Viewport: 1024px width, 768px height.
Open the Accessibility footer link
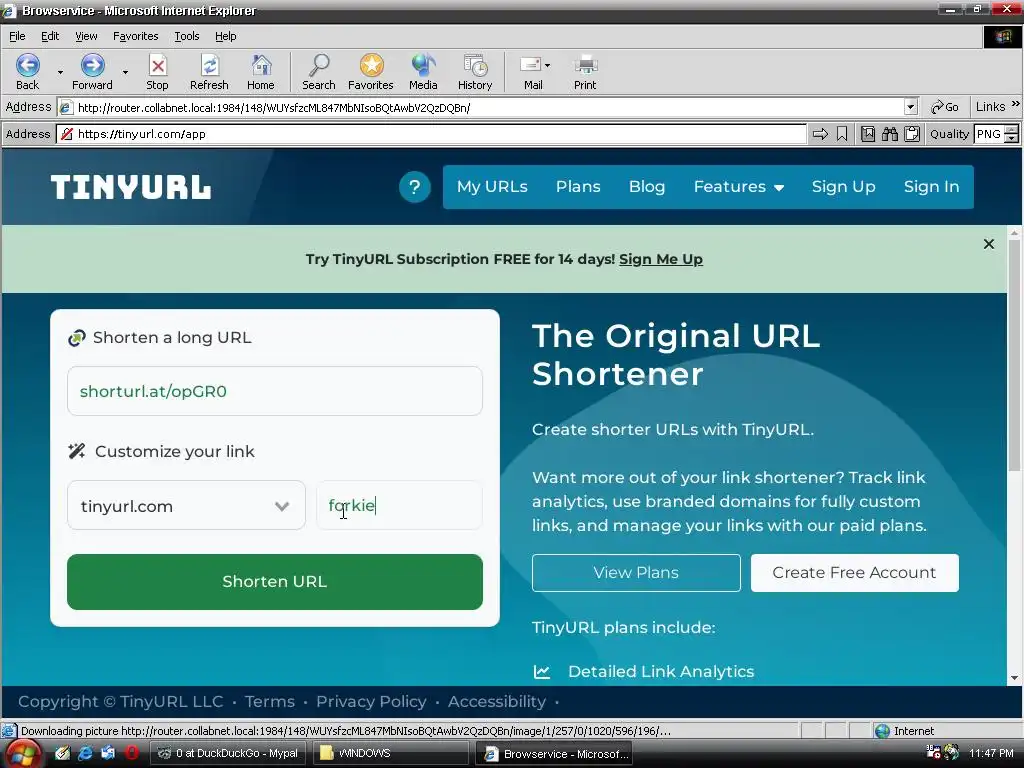click(497, 701)
